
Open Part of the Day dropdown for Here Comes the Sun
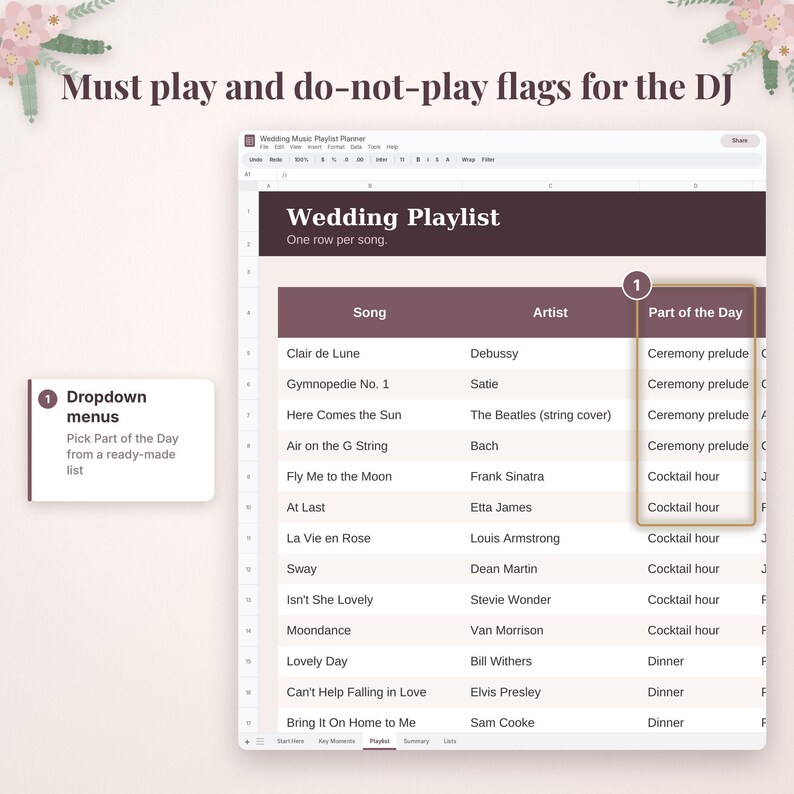(697, 415)
